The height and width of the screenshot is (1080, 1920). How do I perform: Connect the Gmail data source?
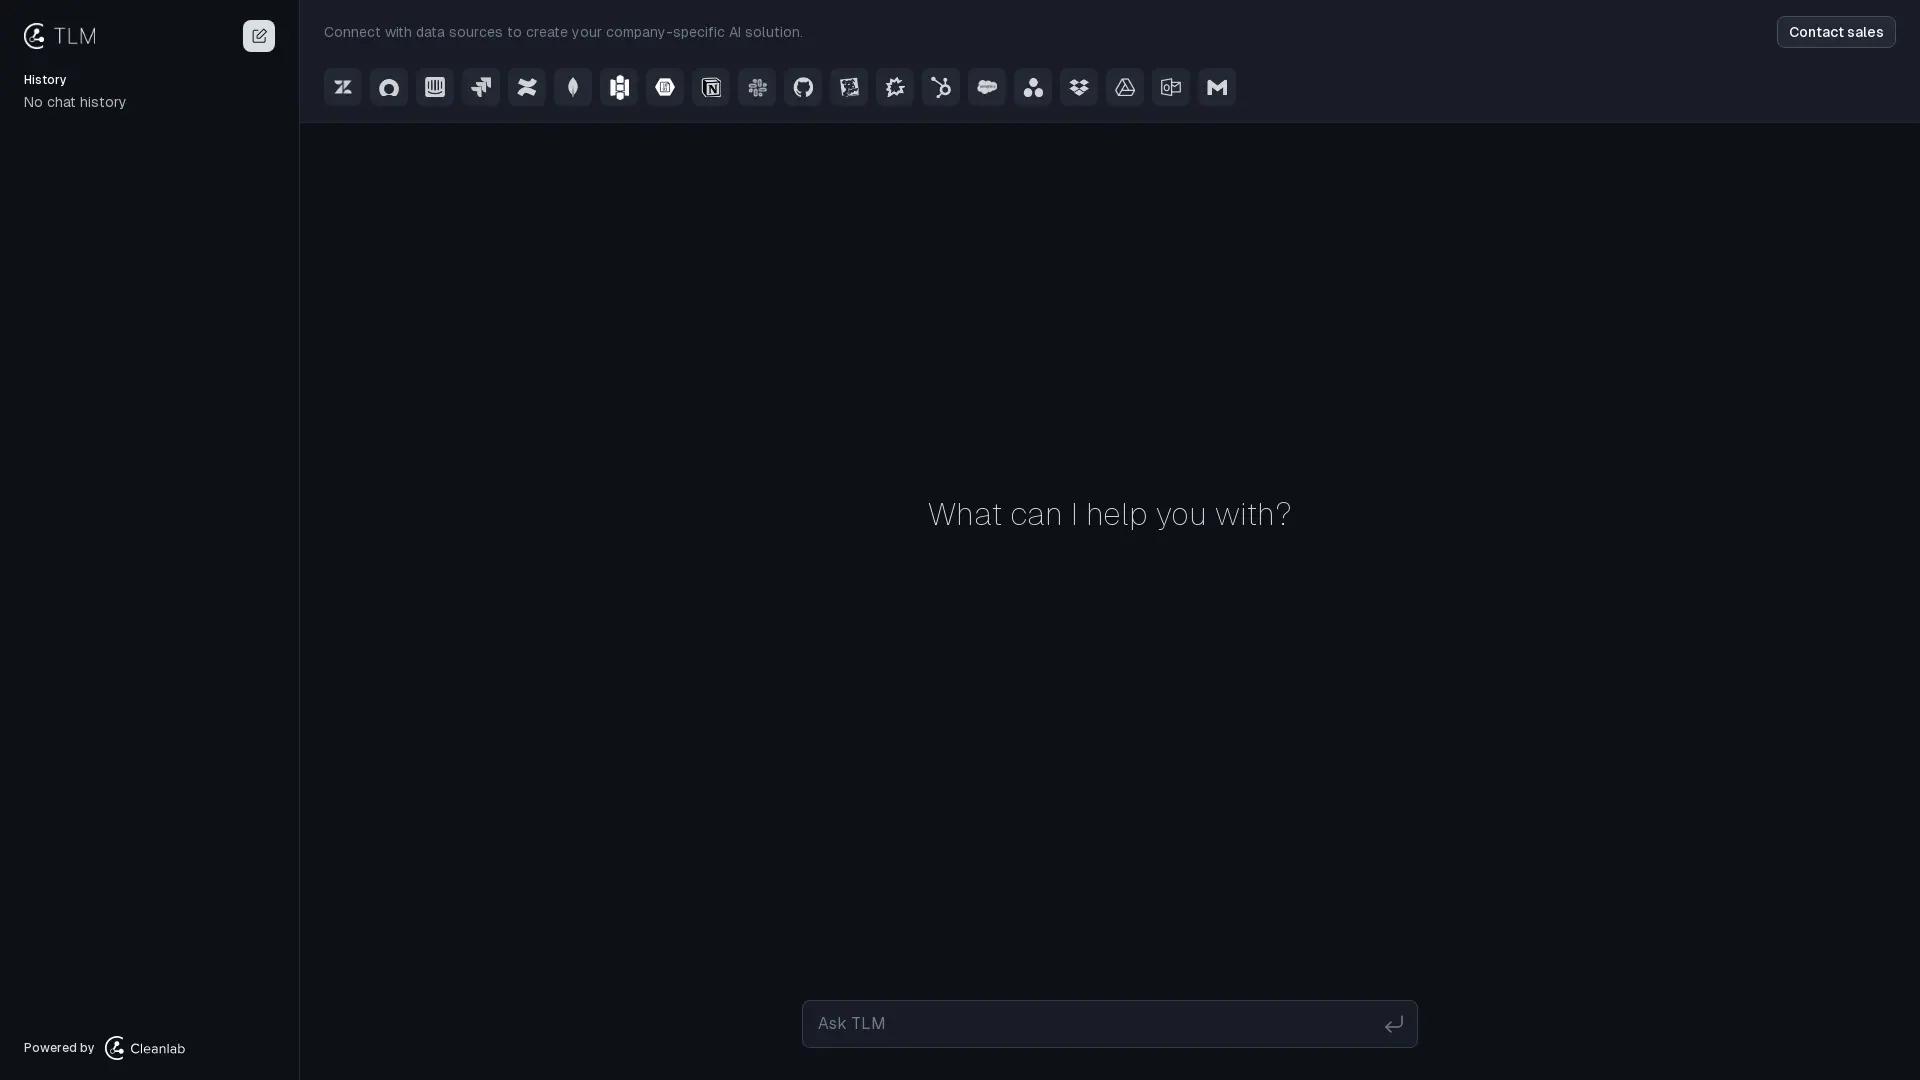1217,87
